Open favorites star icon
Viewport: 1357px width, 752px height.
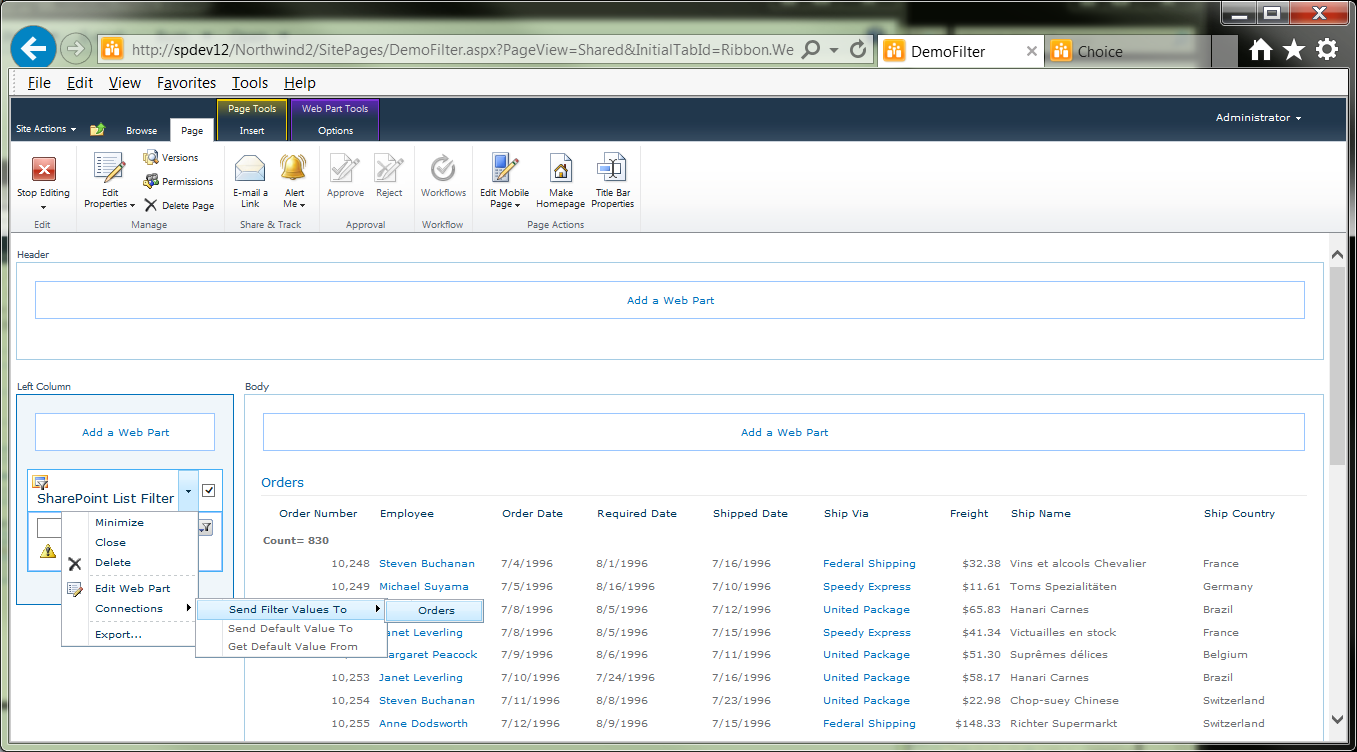pos(1294,50)
